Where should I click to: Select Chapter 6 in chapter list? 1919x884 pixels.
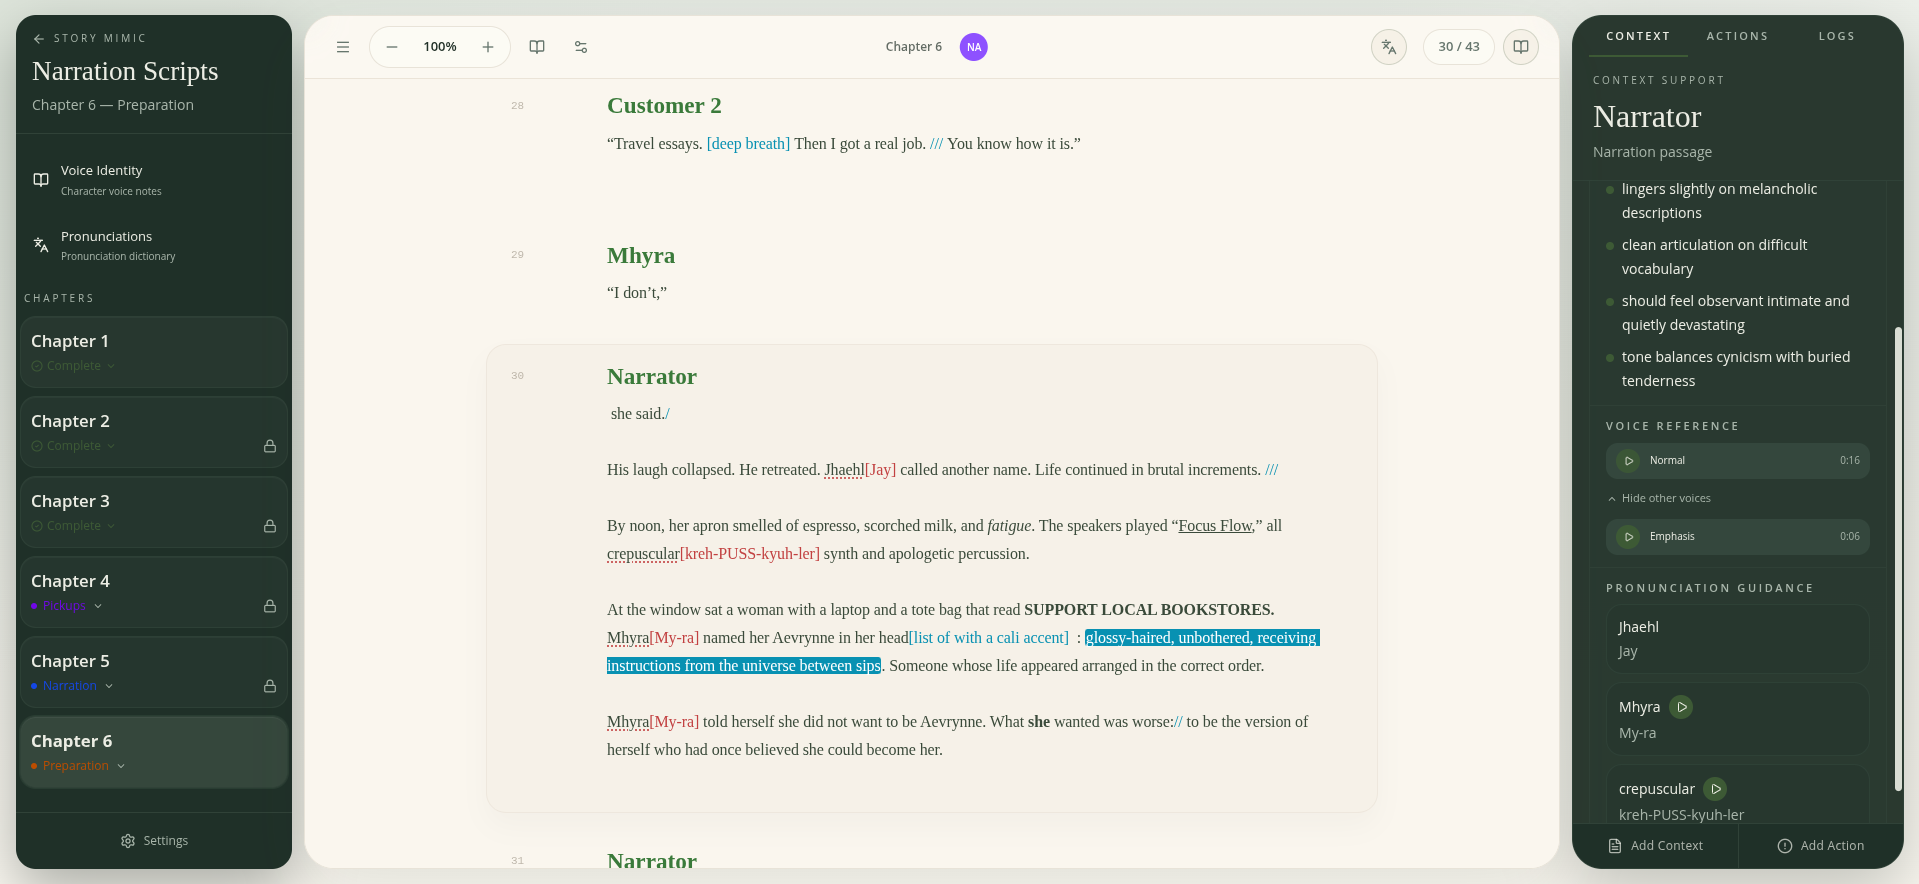[154, 752]
